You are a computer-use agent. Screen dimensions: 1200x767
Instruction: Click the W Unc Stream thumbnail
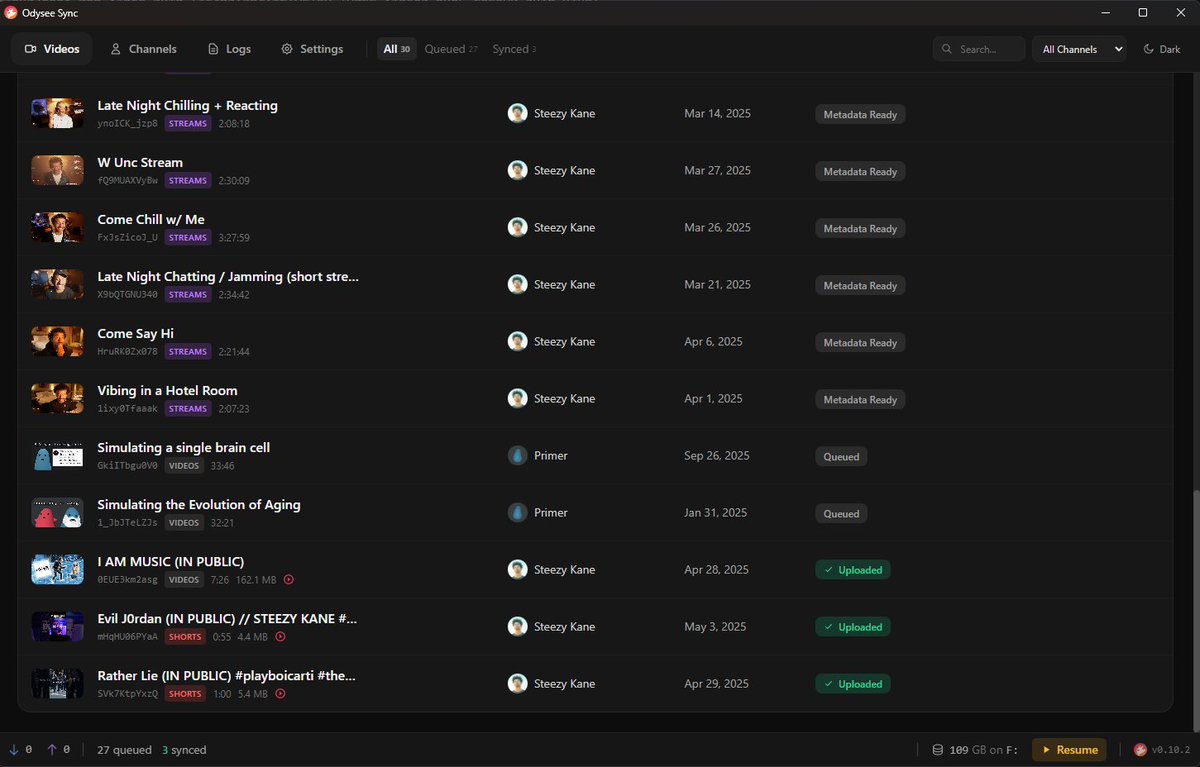(x=57, y=170)
